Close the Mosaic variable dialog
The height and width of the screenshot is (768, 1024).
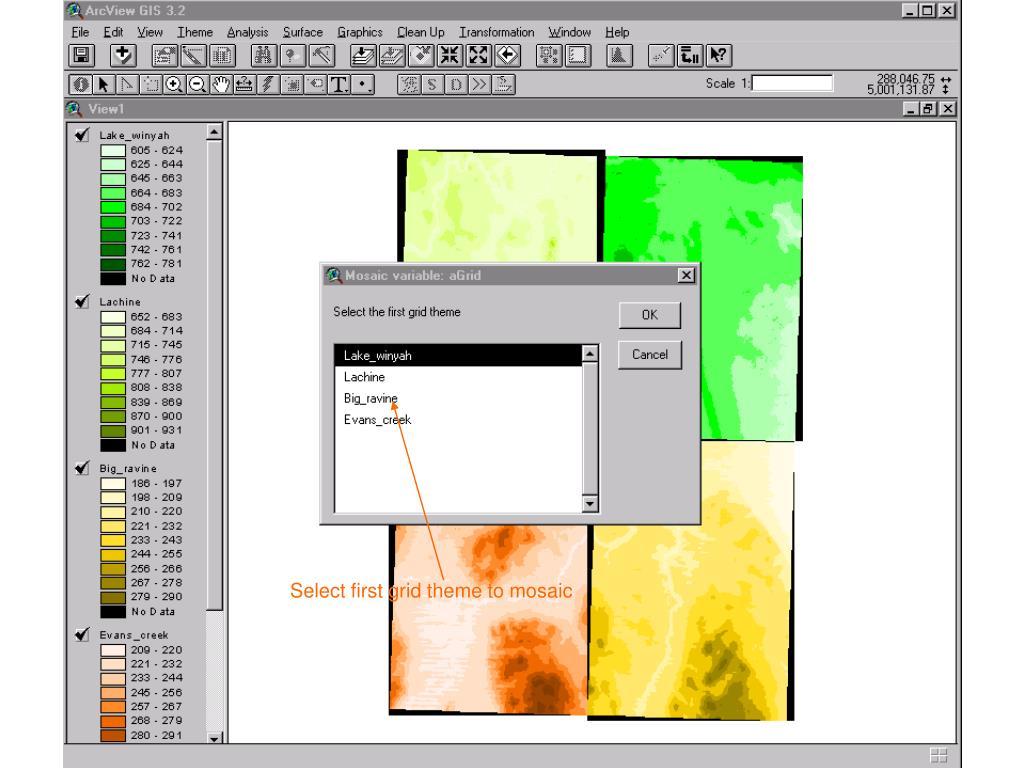[x=686, y=276]
